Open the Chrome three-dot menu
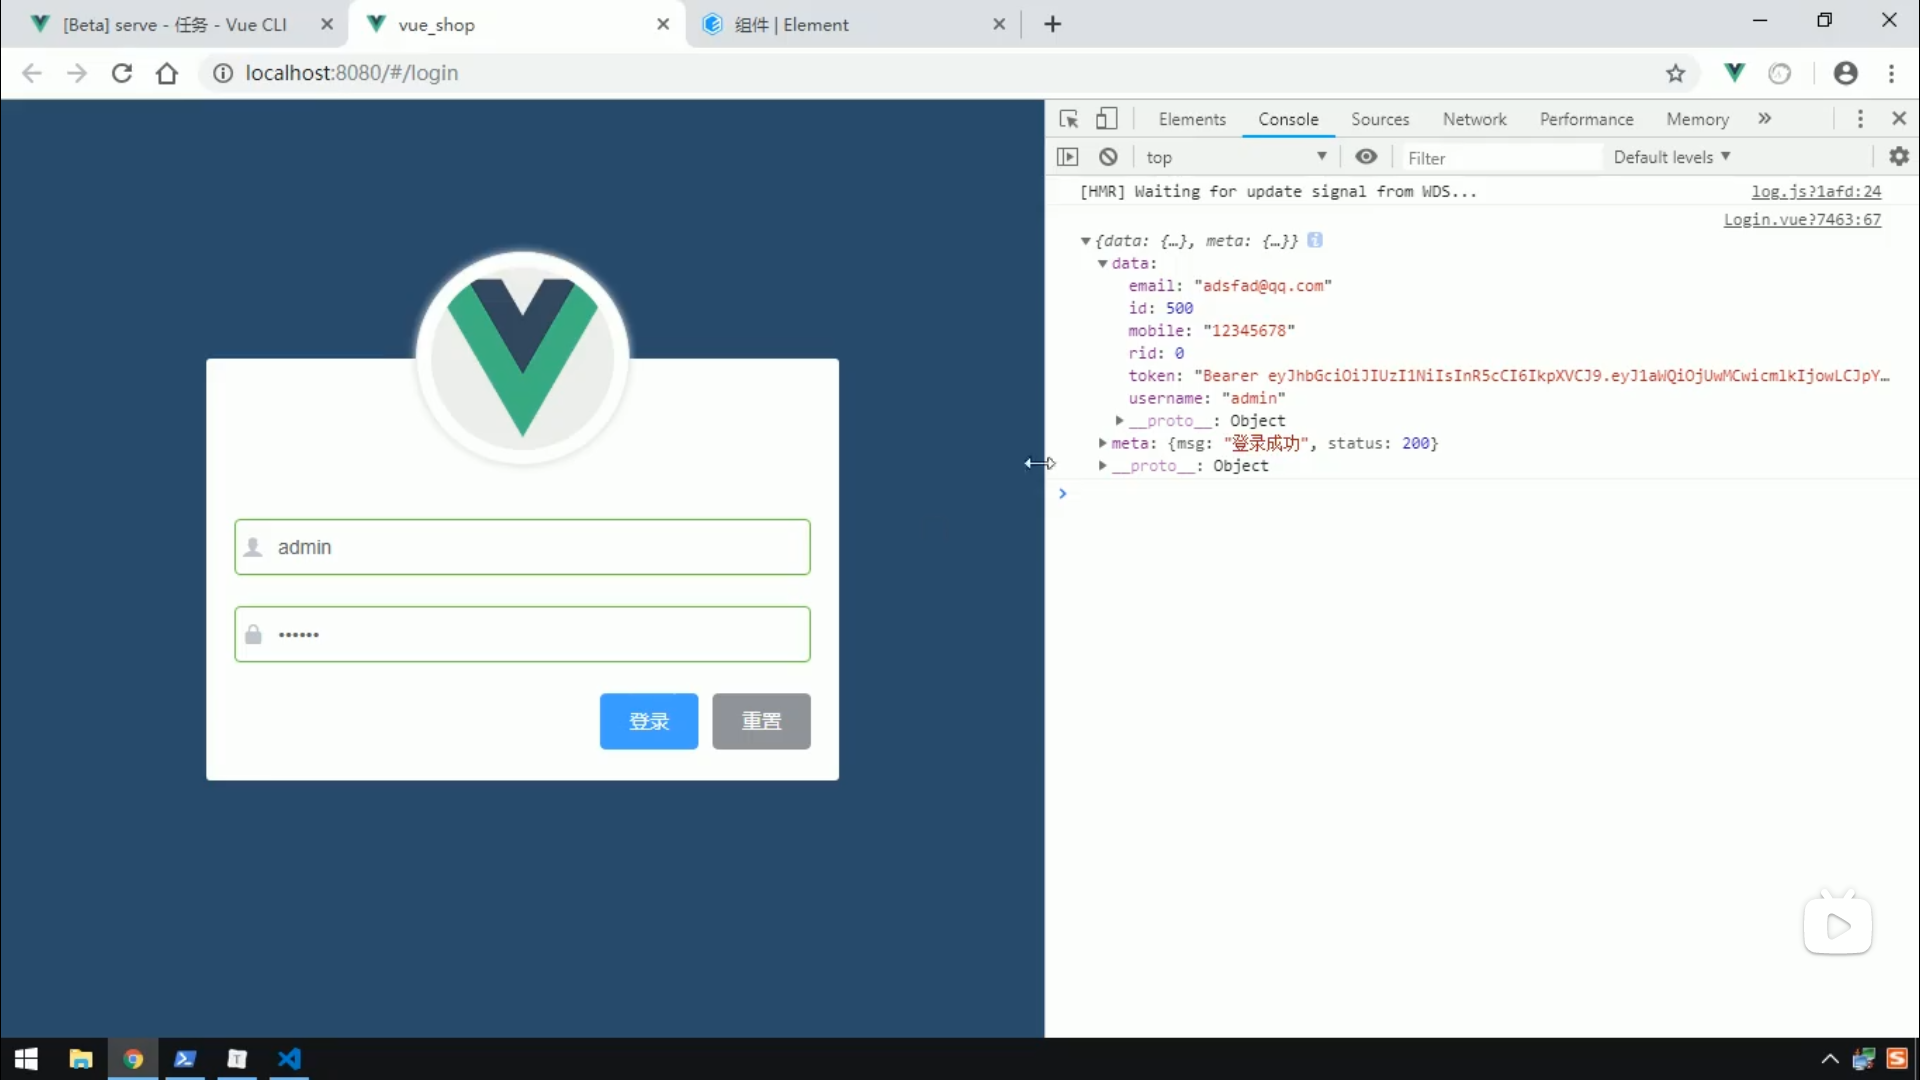The width and height of the screenshot is (1920, 1080). [x=1892, y=73]
